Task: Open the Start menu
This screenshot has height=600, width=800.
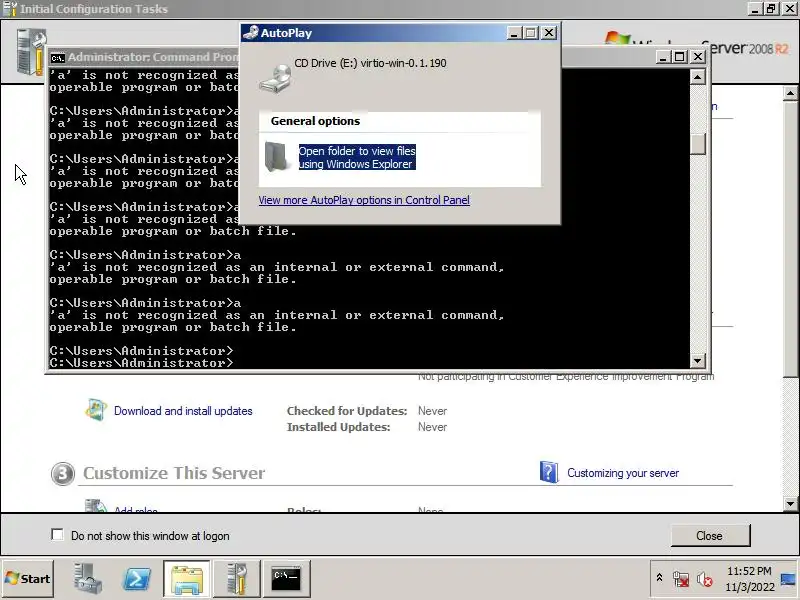Action: [x=28, y=579]
